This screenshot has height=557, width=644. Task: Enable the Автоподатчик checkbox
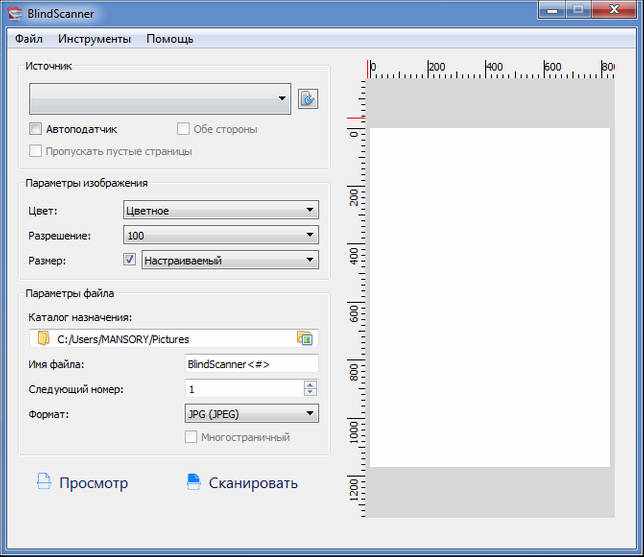tap(35, 129)
